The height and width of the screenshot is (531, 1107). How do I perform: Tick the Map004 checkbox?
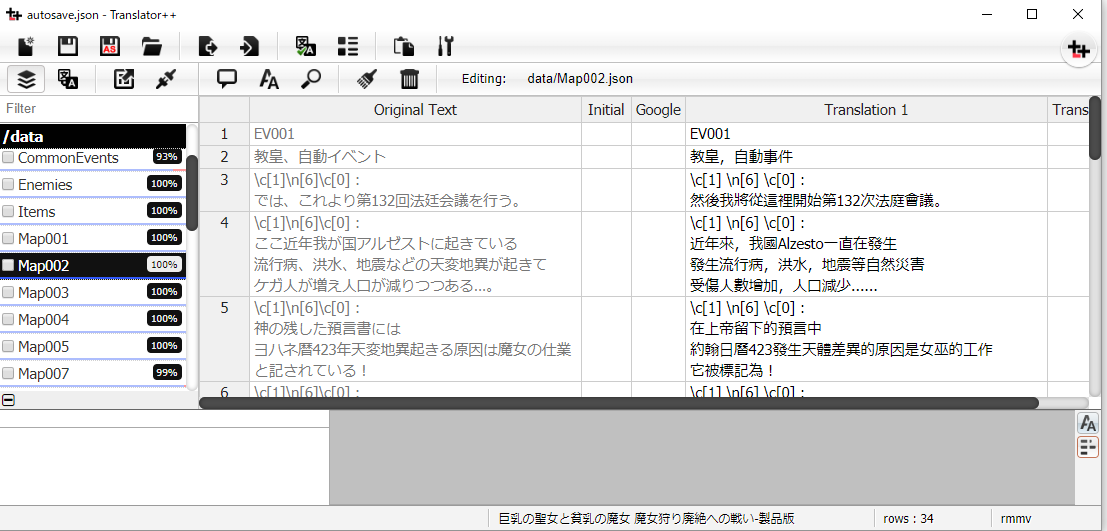pos(8,319)
